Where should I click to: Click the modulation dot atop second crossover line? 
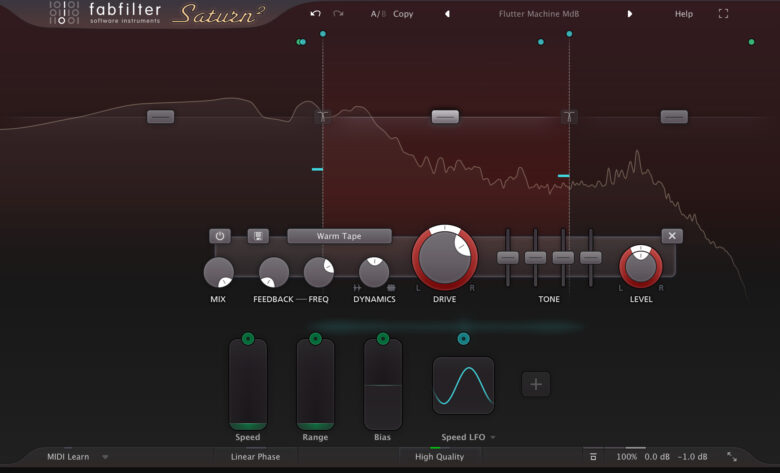[569, 34]
